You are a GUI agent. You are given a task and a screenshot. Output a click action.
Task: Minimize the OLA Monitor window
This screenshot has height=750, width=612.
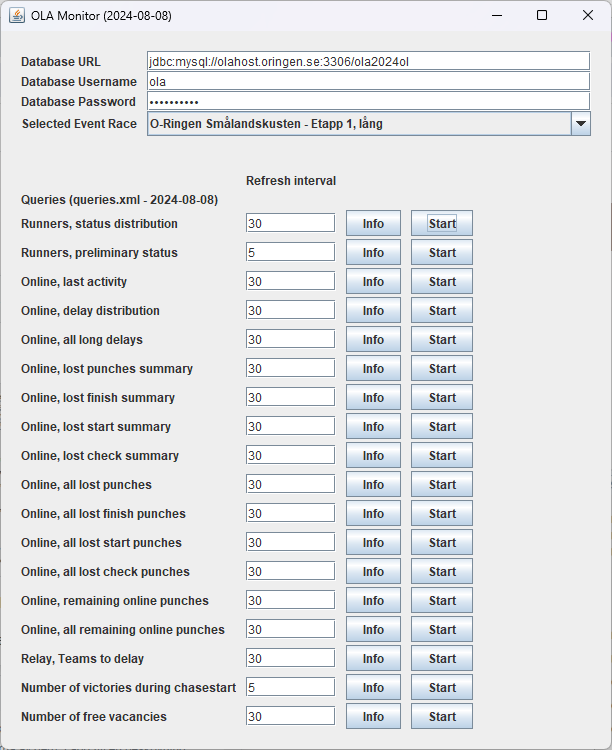497,15
